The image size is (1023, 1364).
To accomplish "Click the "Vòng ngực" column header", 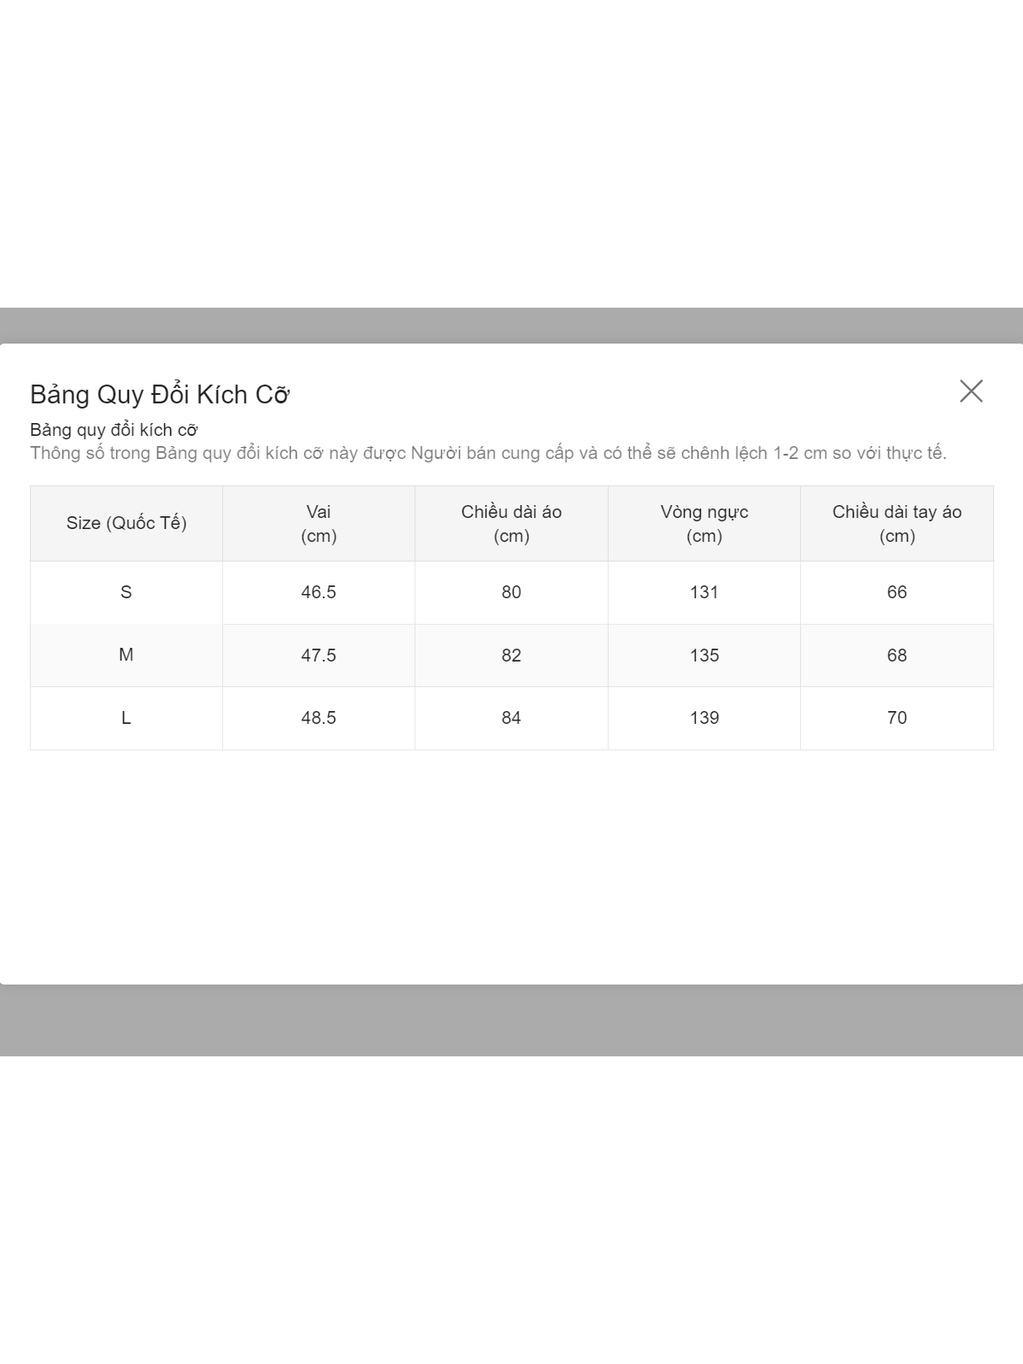I will pos(704,523).
